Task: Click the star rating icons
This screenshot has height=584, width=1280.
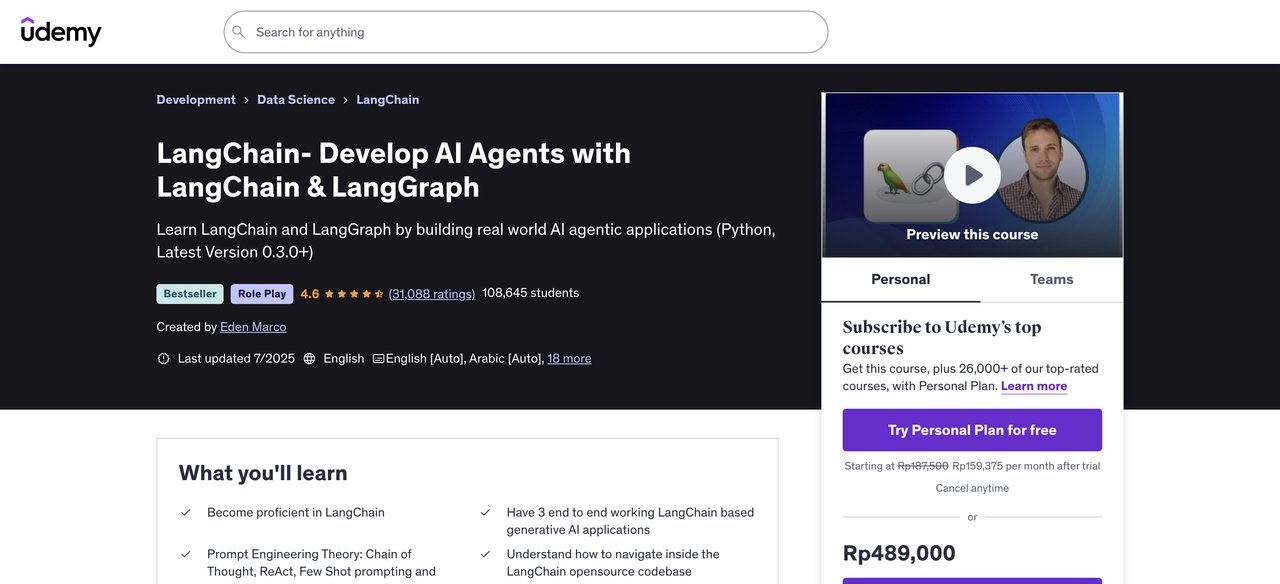Action: (x=354, y=294)
